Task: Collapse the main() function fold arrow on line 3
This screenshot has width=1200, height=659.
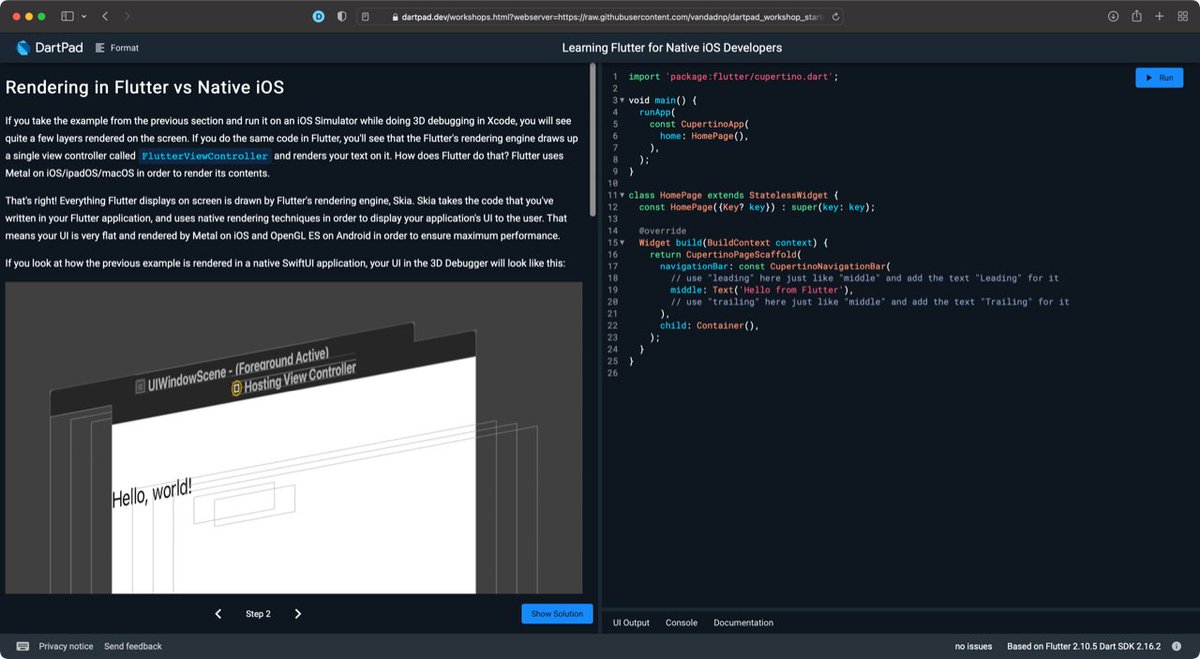Action: pos(622,100)
